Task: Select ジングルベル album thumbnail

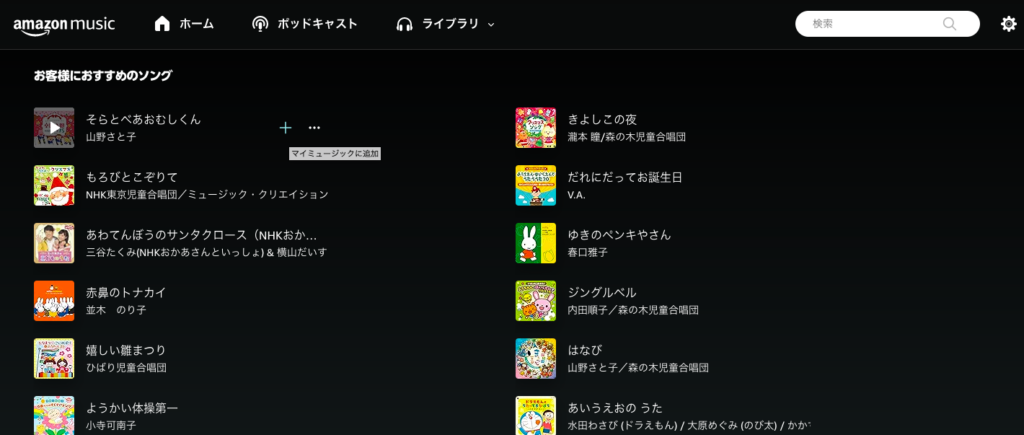Action: click(536, 300)
